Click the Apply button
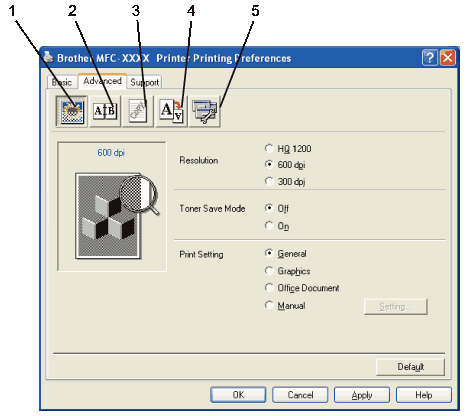This screenshot has width=472, height=416. [x=362, y=395]
